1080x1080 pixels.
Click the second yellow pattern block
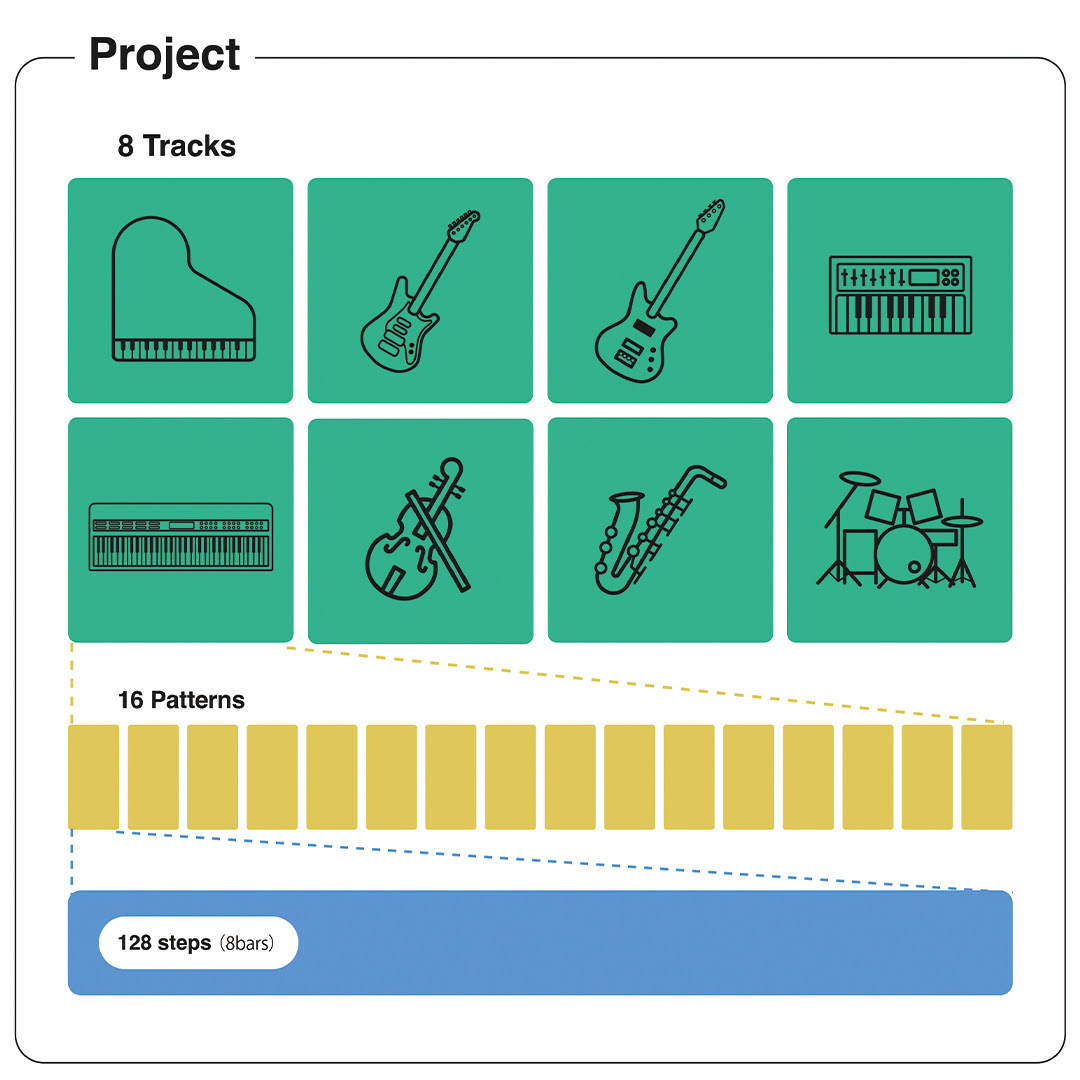coord(153,777)
